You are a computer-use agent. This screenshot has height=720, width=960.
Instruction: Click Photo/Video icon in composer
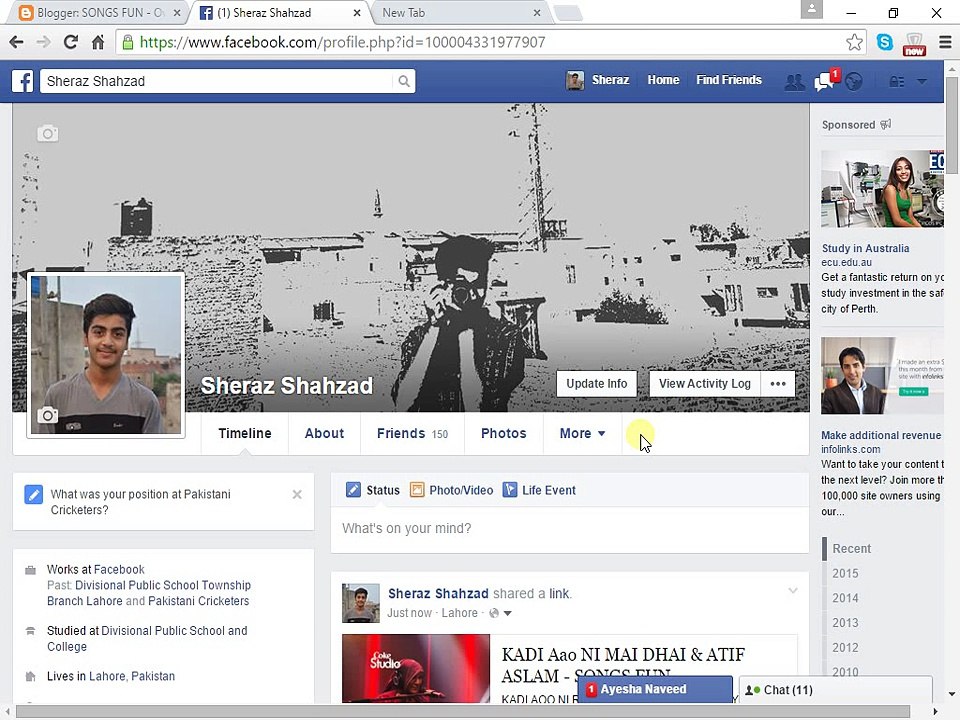(x=417, y=490)
